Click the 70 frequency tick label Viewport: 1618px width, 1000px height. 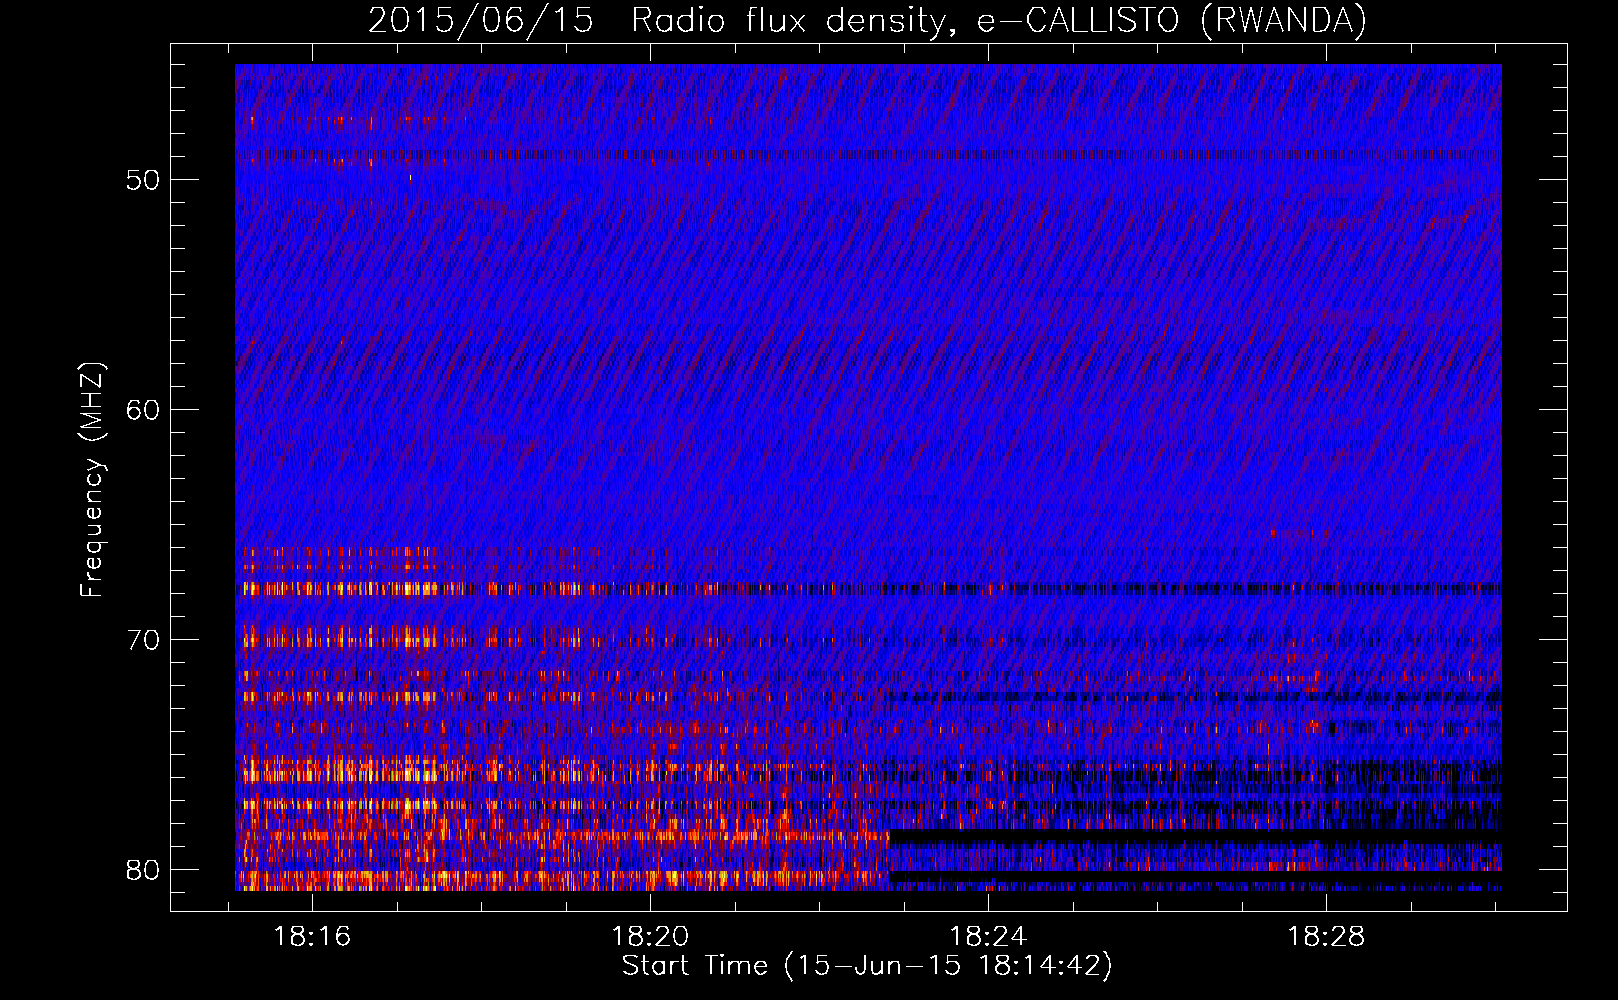[143, 640]
